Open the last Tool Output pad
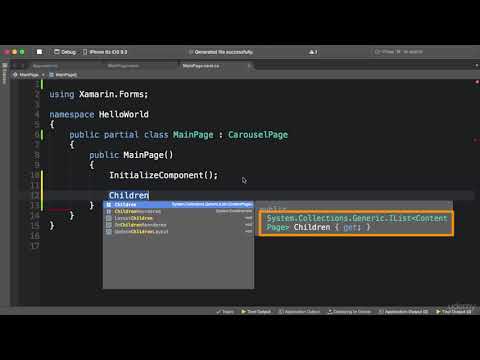480x360 pixels. coord(454,312)
